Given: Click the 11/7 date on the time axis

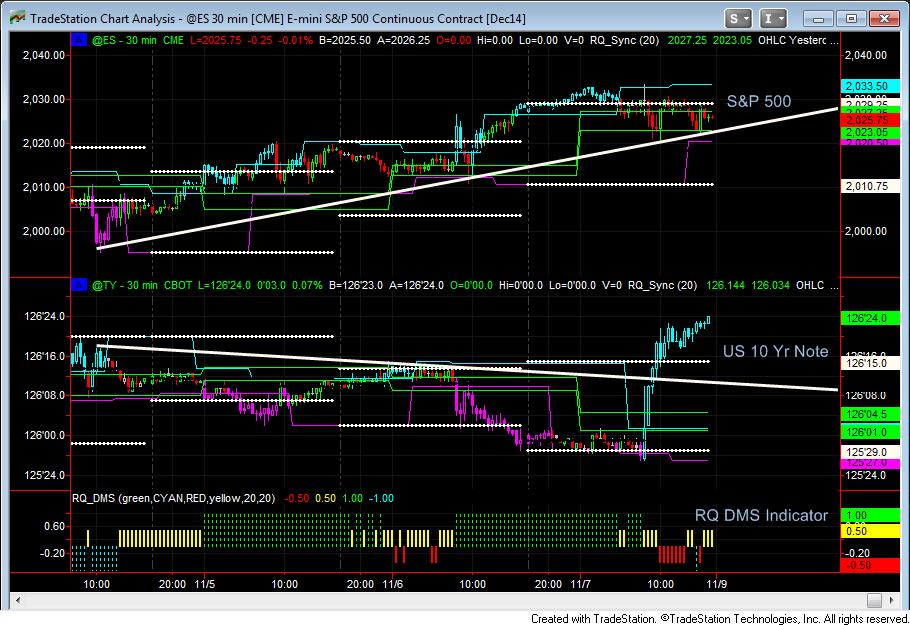Looking at the screenshot, I should point(580,584).
